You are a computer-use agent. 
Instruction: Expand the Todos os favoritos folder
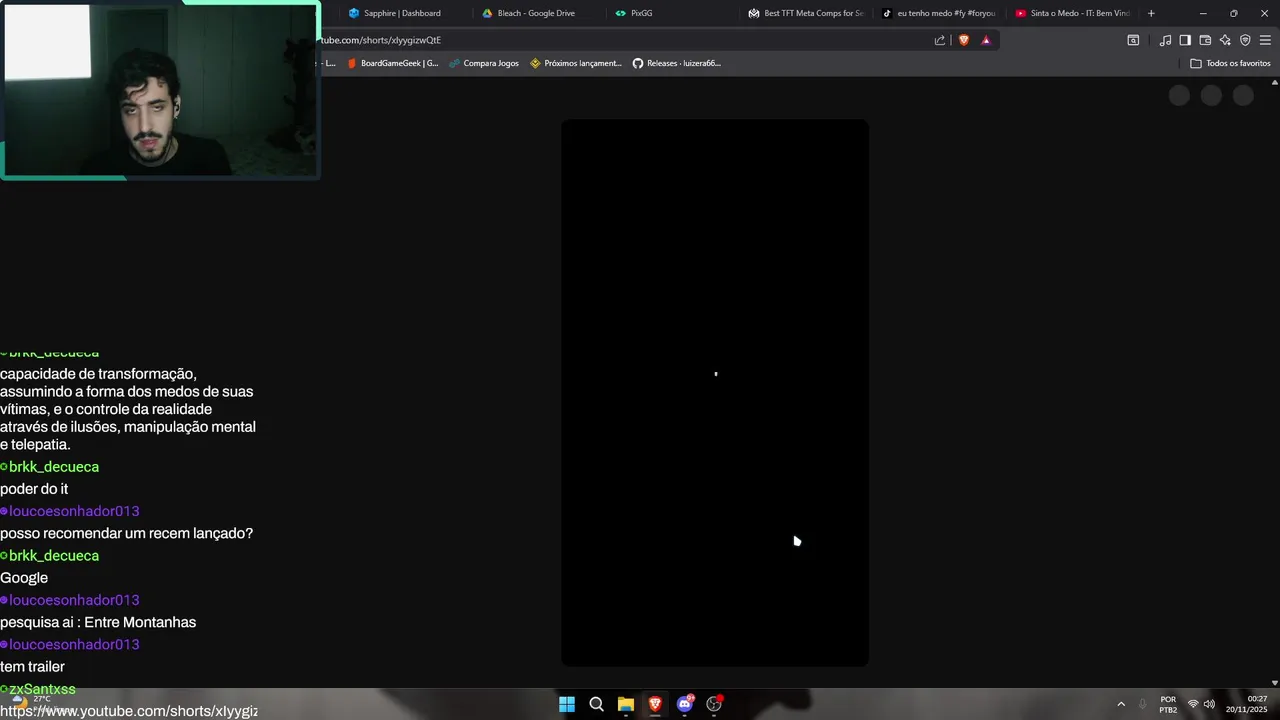[x=1230, y=63]
